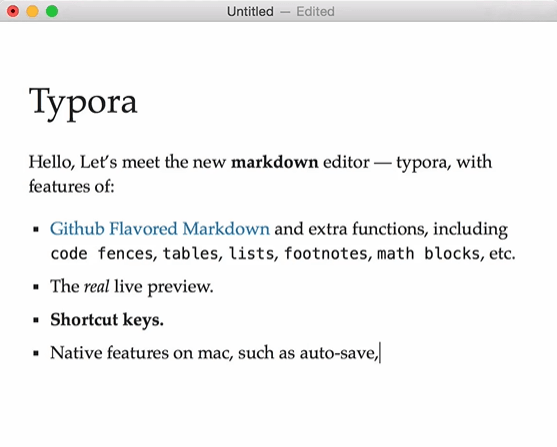Click the inline code "code fences"
This screenshot has width=557, height=447.
[102, 254]
